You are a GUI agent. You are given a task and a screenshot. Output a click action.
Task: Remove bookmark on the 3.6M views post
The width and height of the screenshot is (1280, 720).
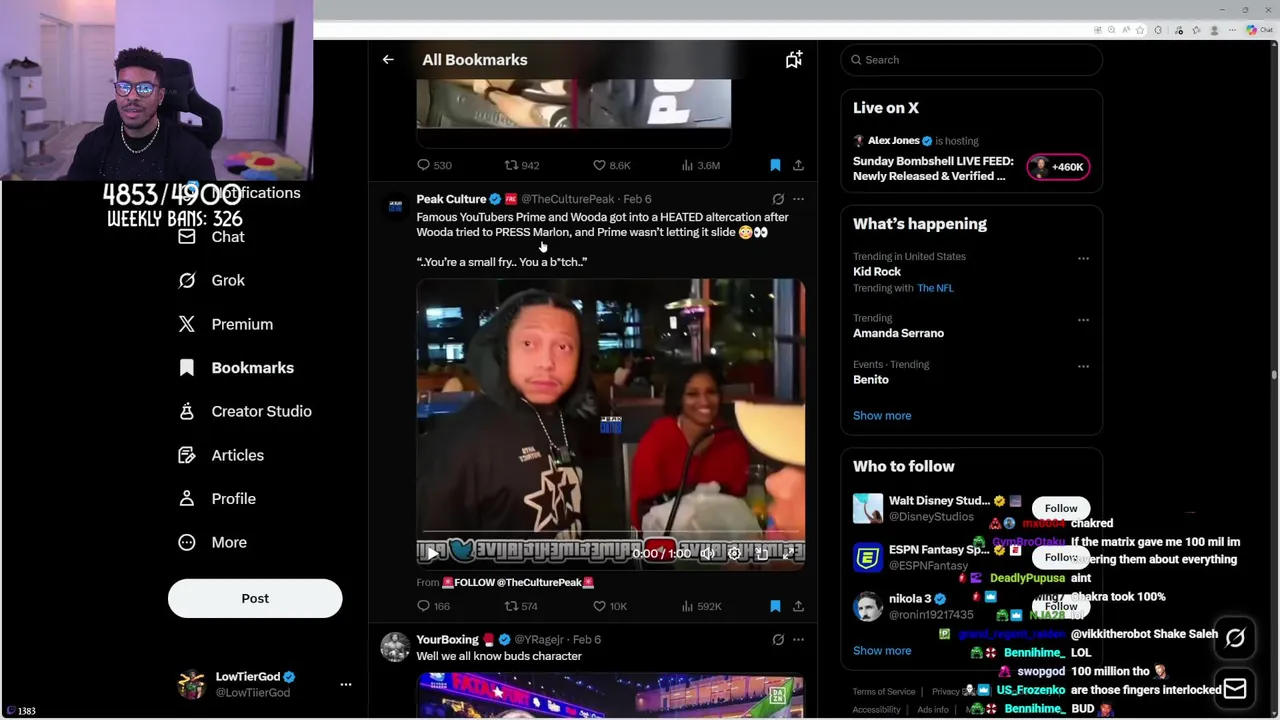[775, 165]
